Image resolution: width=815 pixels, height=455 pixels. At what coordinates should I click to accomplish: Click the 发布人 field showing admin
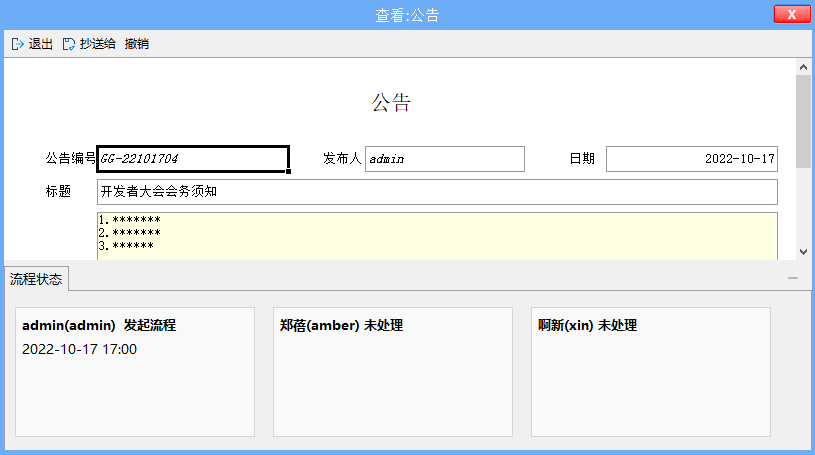click(x=445, y=159)
